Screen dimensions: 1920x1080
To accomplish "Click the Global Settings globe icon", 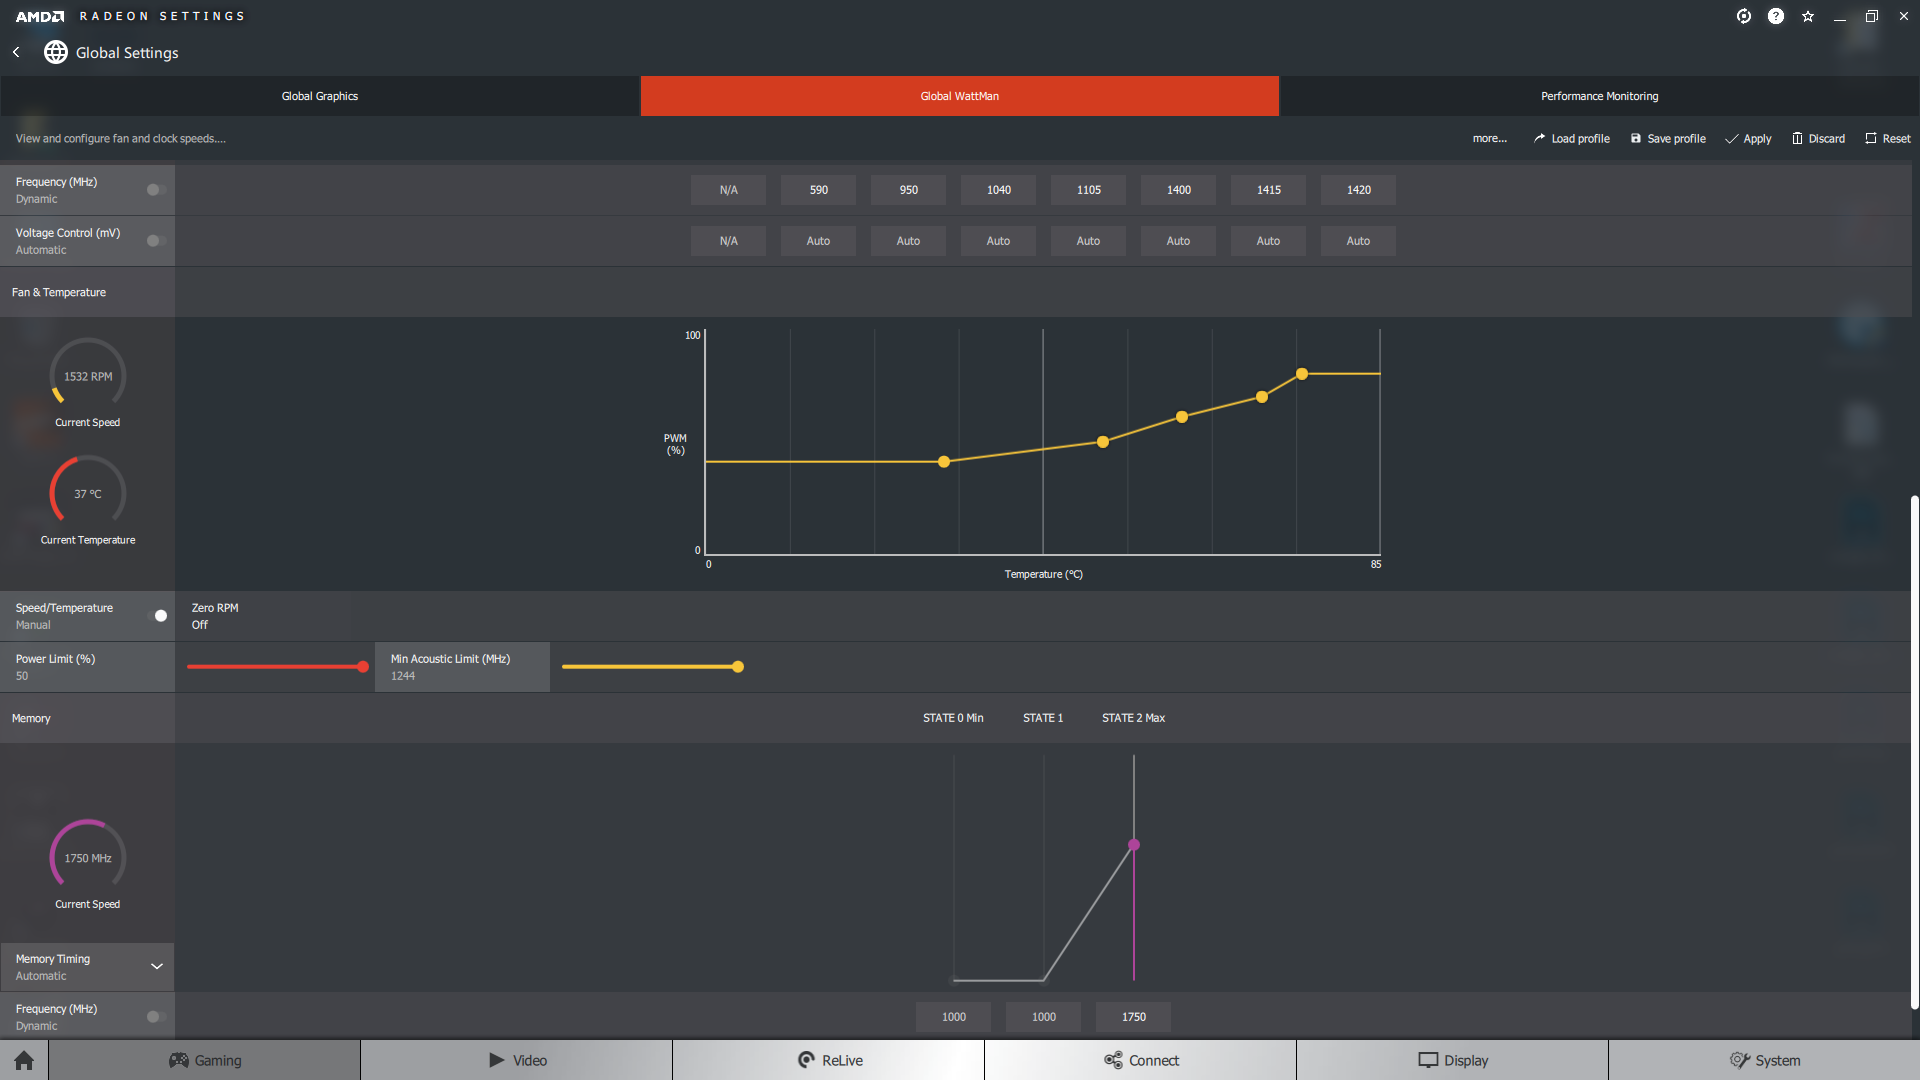I will click(56, 52).
